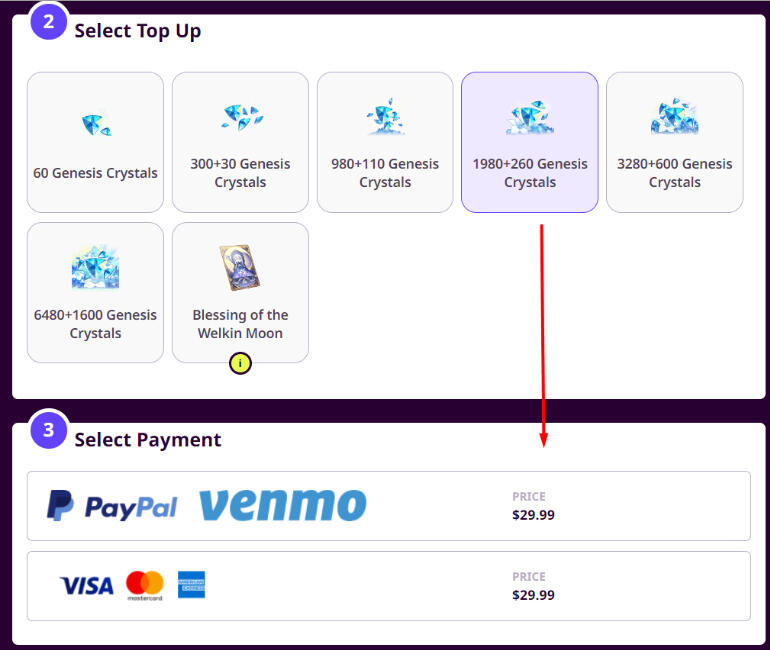Click the Venmo logo
Image resolution: width=770 pixels, height=650 pixels.
(x=283, y=505)
